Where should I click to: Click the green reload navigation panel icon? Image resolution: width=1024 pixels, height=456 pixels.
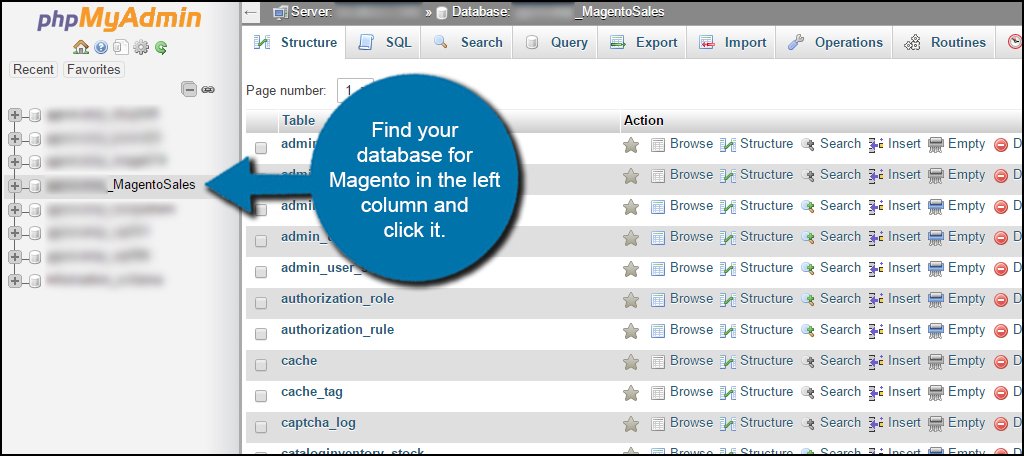pos(161,47)
